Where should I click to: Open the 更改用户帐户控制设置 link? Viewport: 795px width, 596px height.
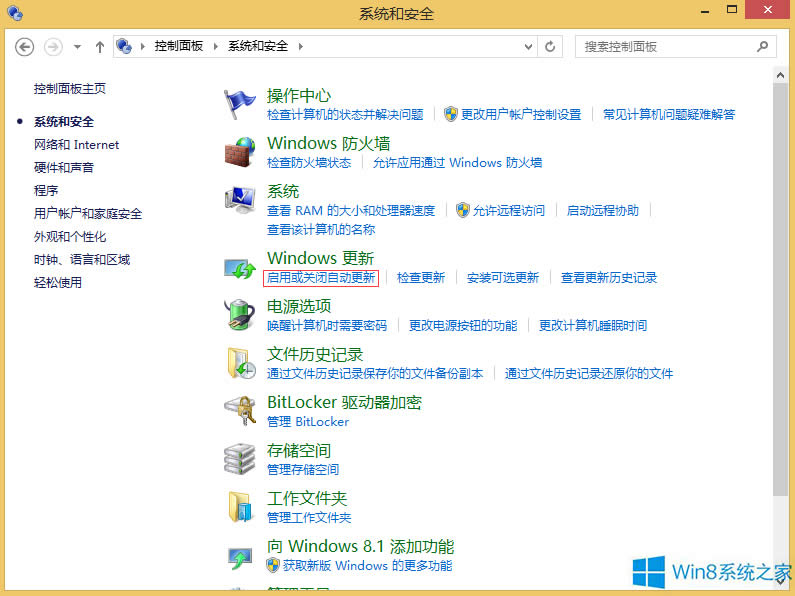pyautogui.click(x=520, y=115)
